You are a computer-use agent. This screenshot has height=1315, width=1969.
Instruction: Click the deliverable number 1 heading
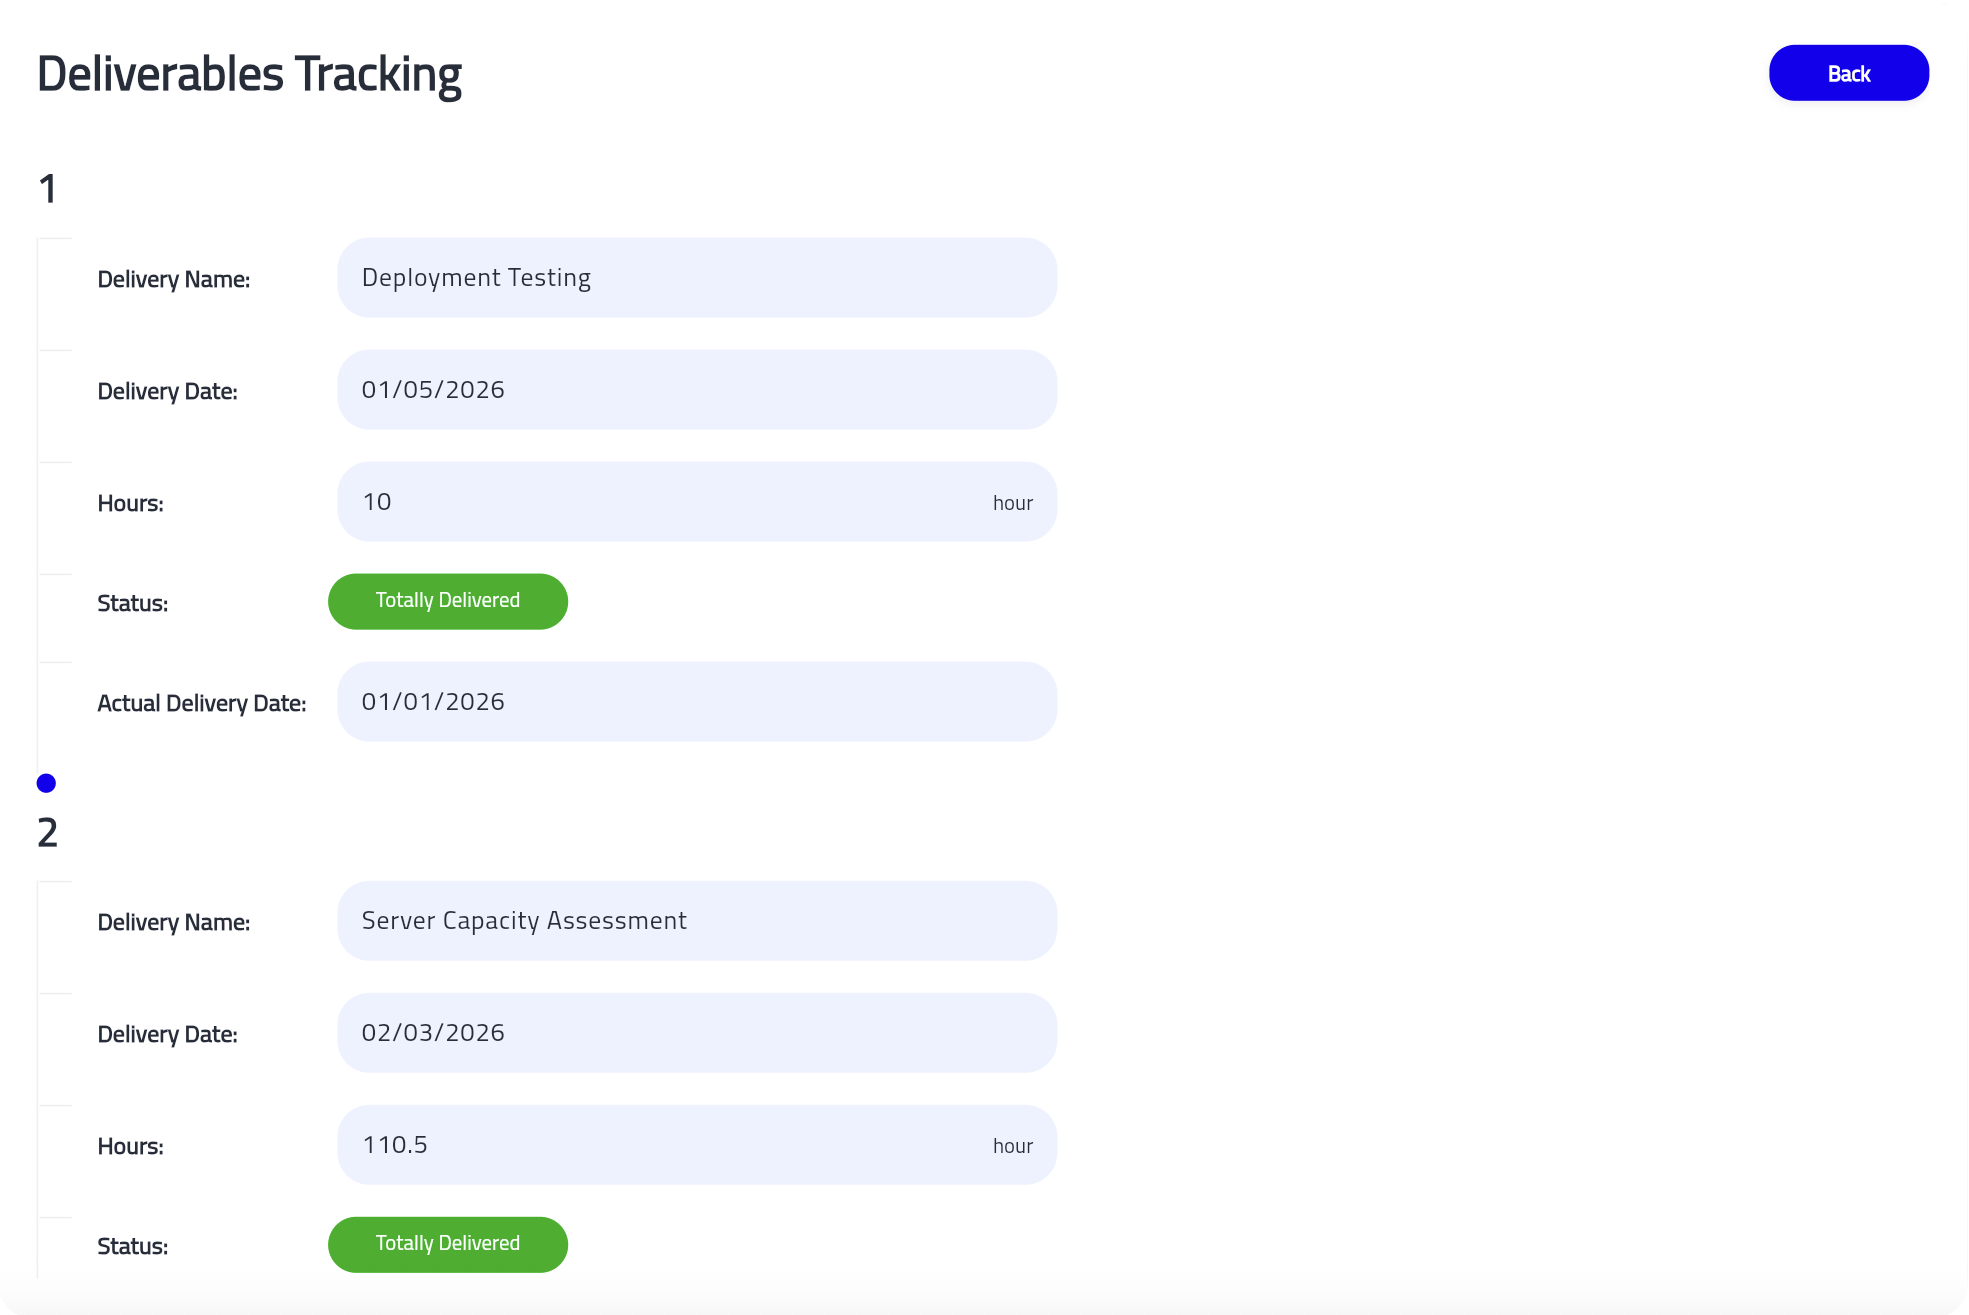(47, 189)
